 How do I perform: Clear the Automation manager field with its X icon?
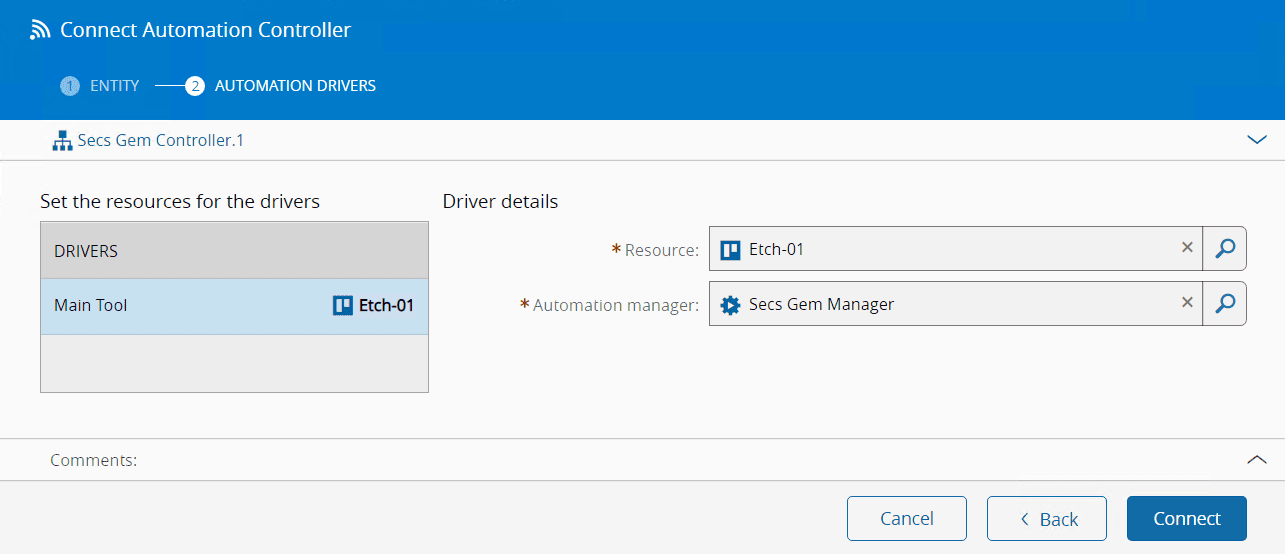(x=1187, y=303)
